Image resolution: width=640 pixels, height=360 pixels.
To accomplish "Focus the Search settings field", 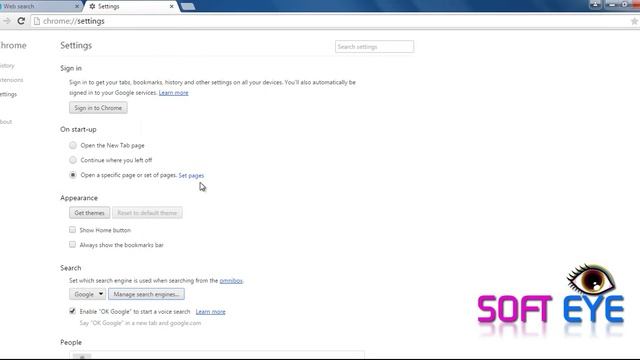I will (x=374, y=47).
